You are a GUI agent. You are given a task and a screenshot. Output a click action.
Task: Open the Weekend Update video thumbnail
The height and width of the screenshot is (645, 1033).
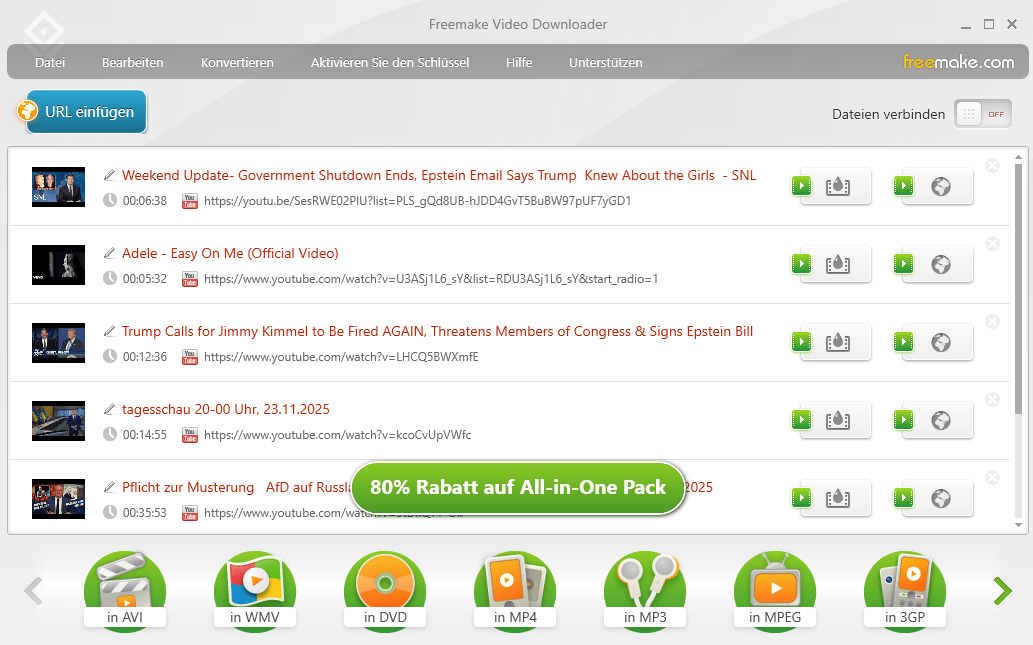[x=58, y=186]
